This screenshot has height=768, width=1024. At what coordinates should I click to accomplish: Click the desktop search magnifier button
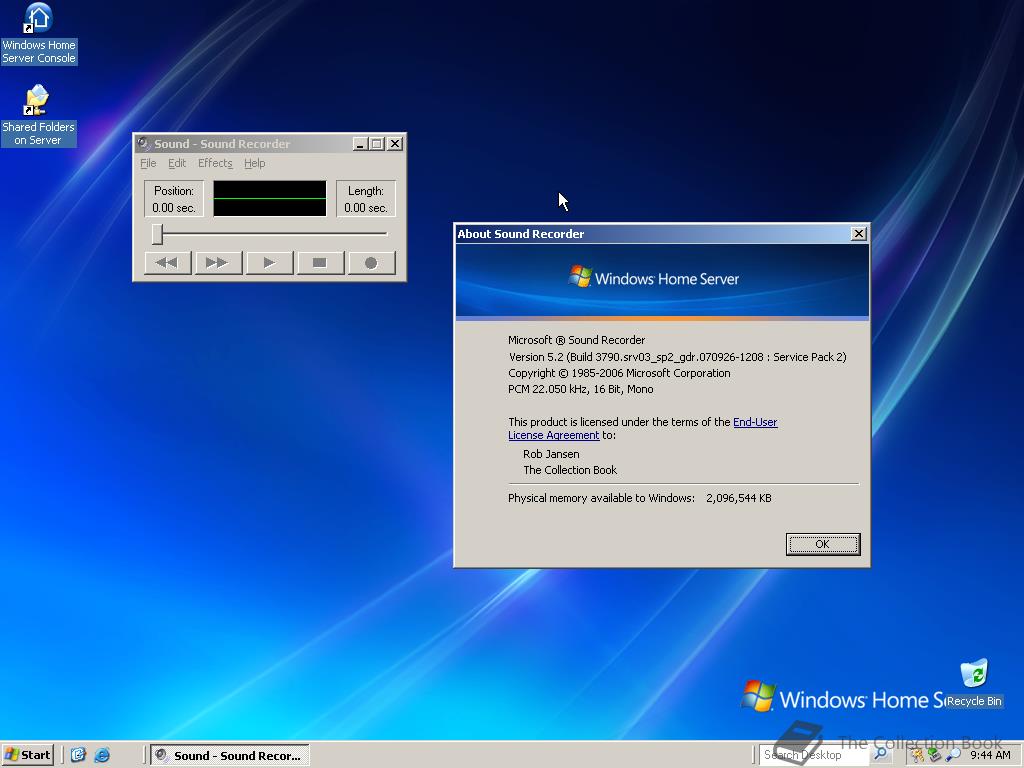tap(880, 754)
